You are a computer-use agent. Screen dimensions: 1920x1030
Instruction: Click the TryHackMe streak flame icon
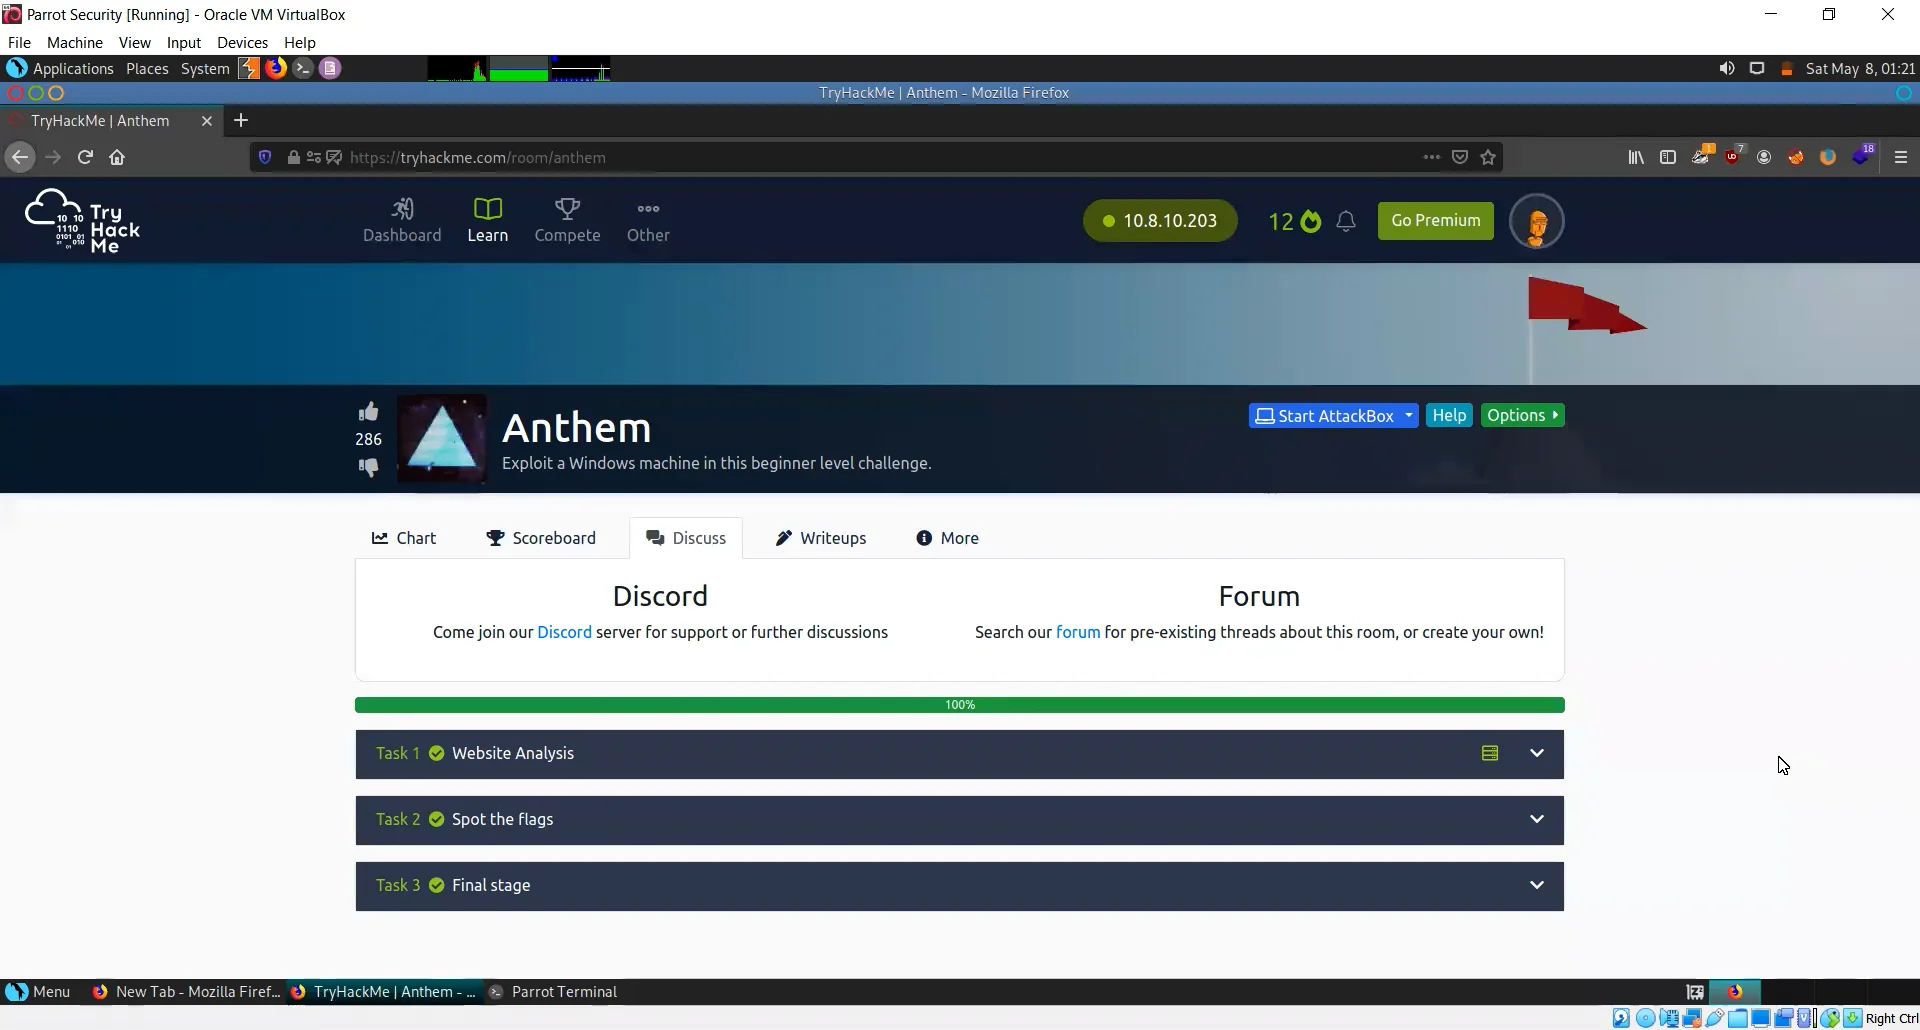coord(1310,221)
